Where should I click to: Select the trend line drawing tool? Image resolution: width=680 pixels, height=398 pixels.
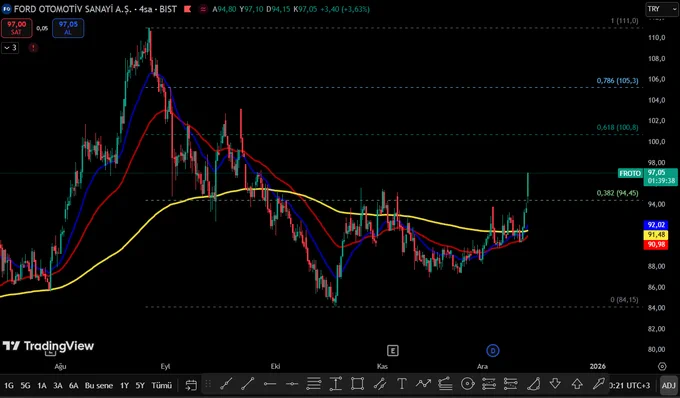(x=226, y=384)
